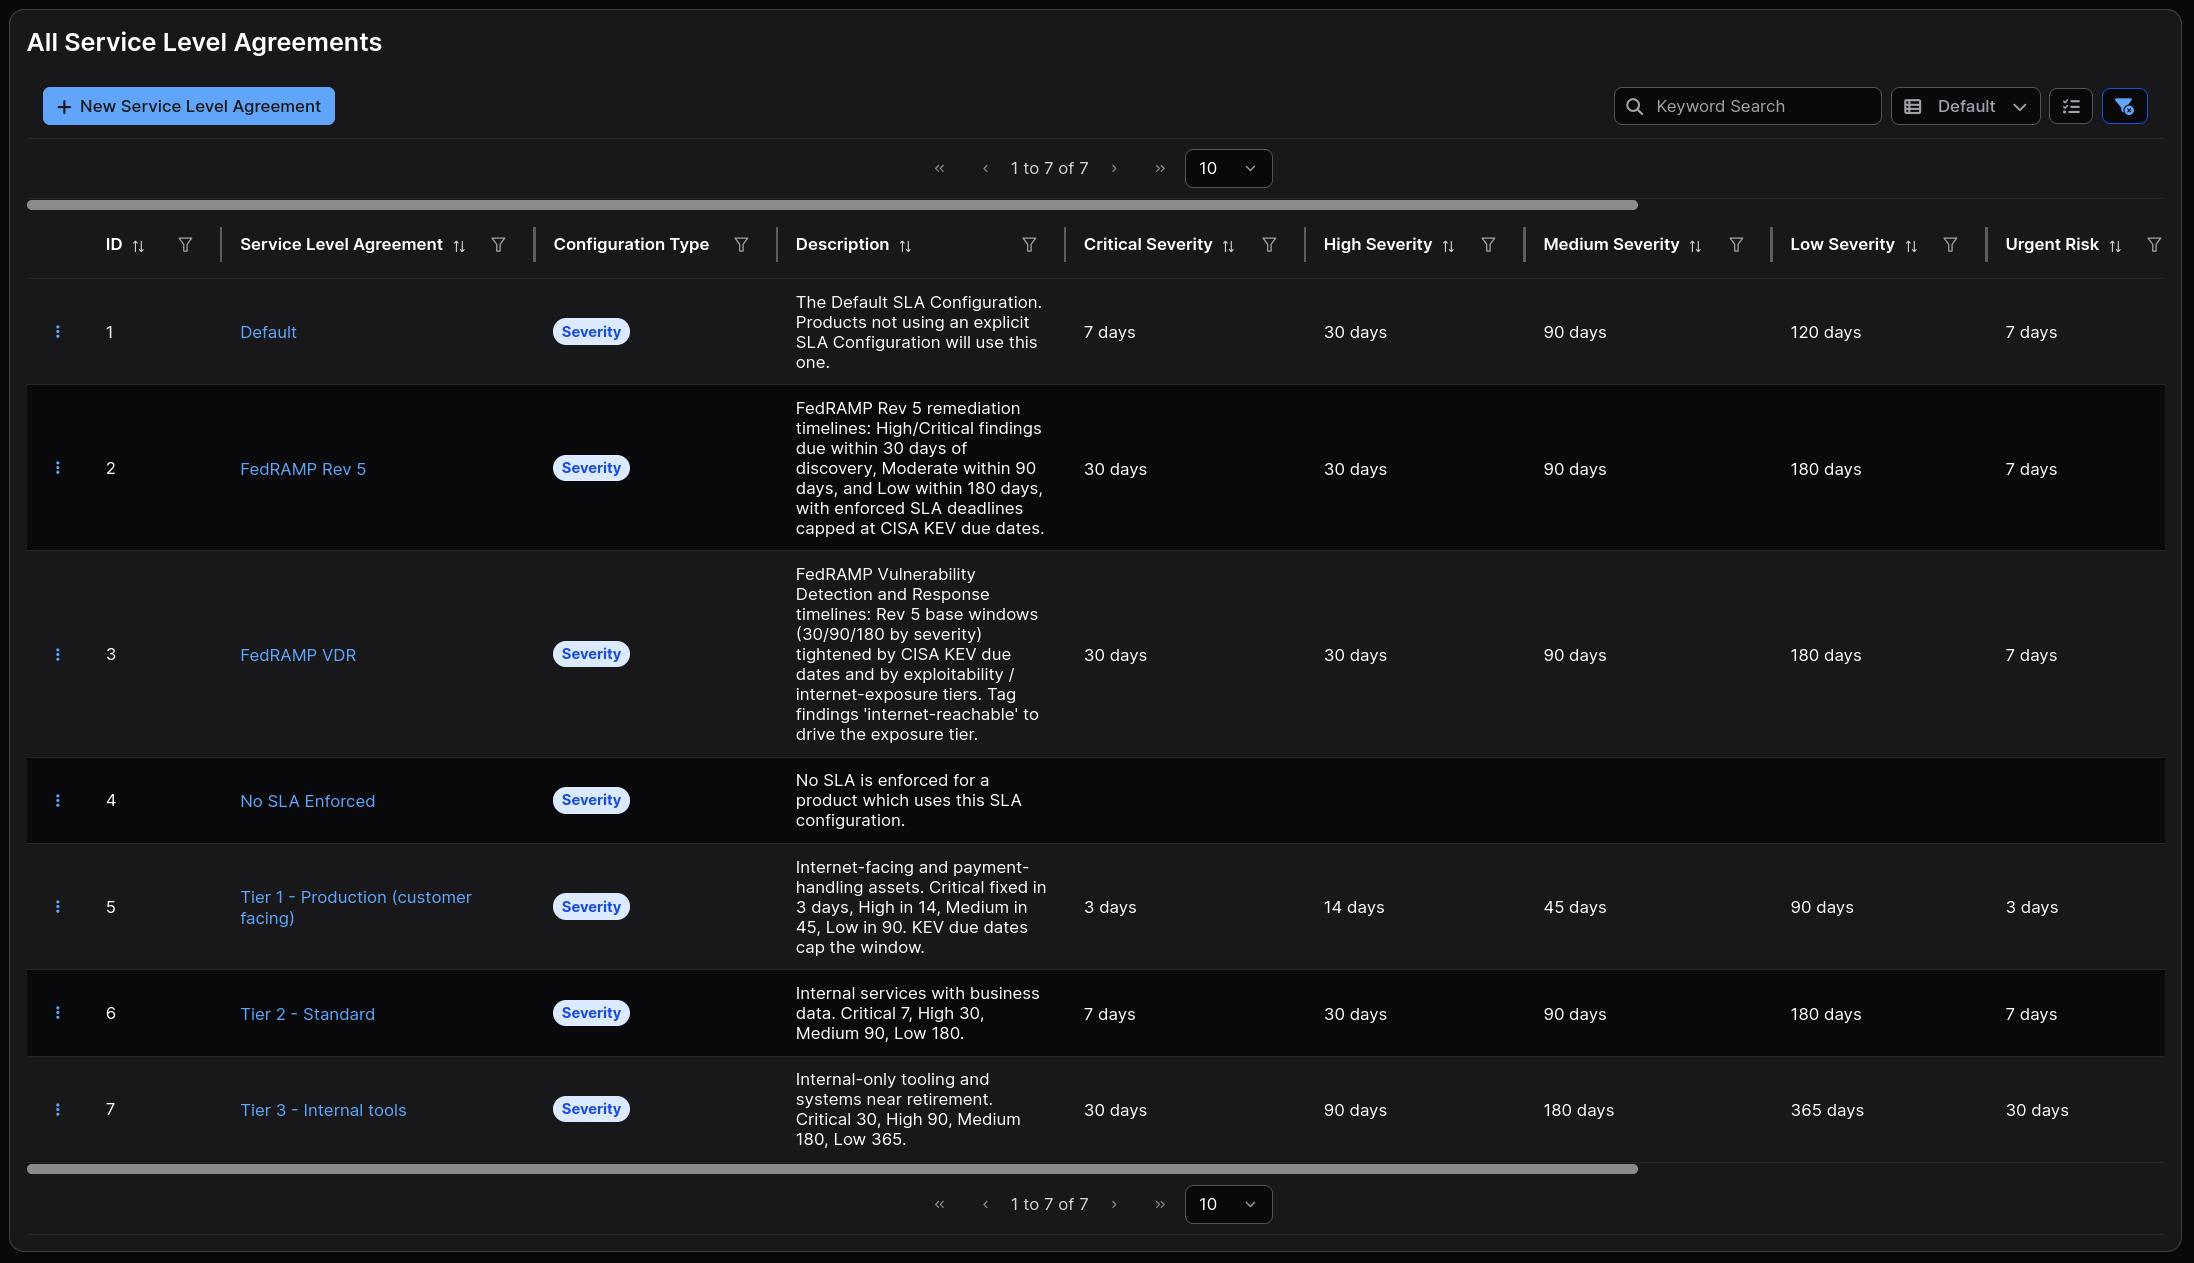Sort by Urgent Risk
The height and width of the screenshot is (1263, 2194).
click(2115, 245)
